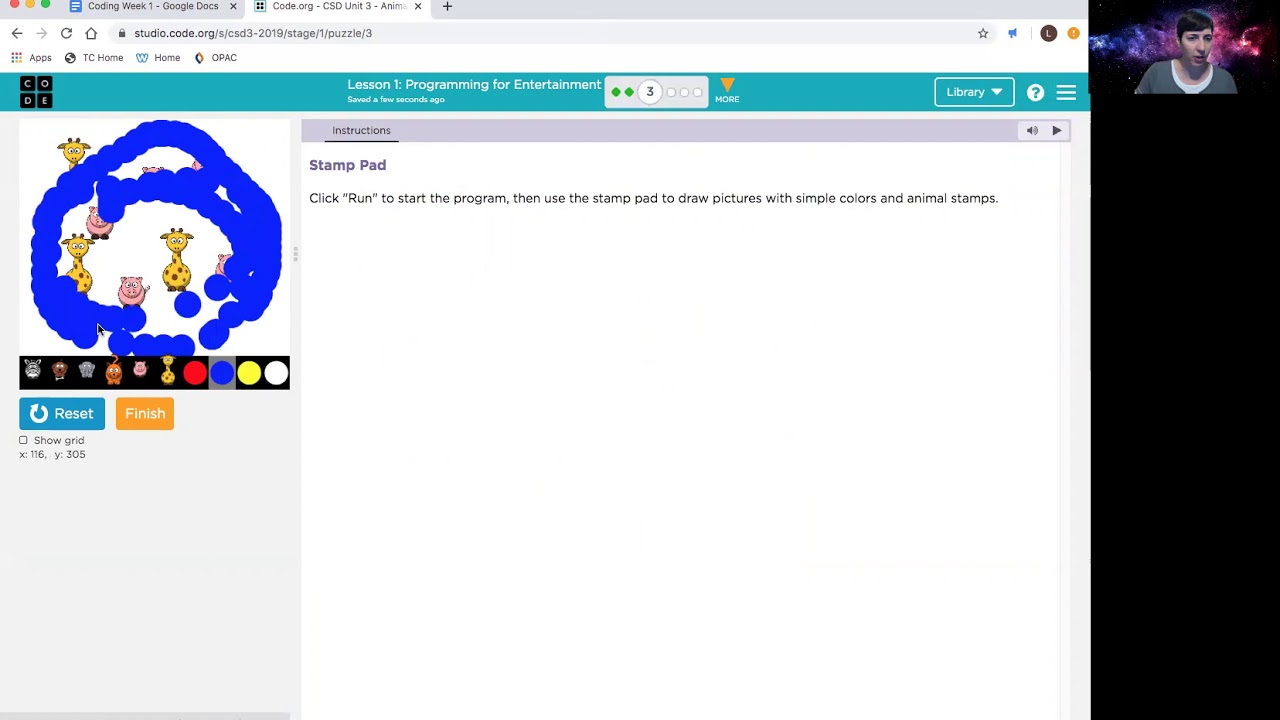
Task: Pick the yellow paint color
Action: click(x=249, y=373)
